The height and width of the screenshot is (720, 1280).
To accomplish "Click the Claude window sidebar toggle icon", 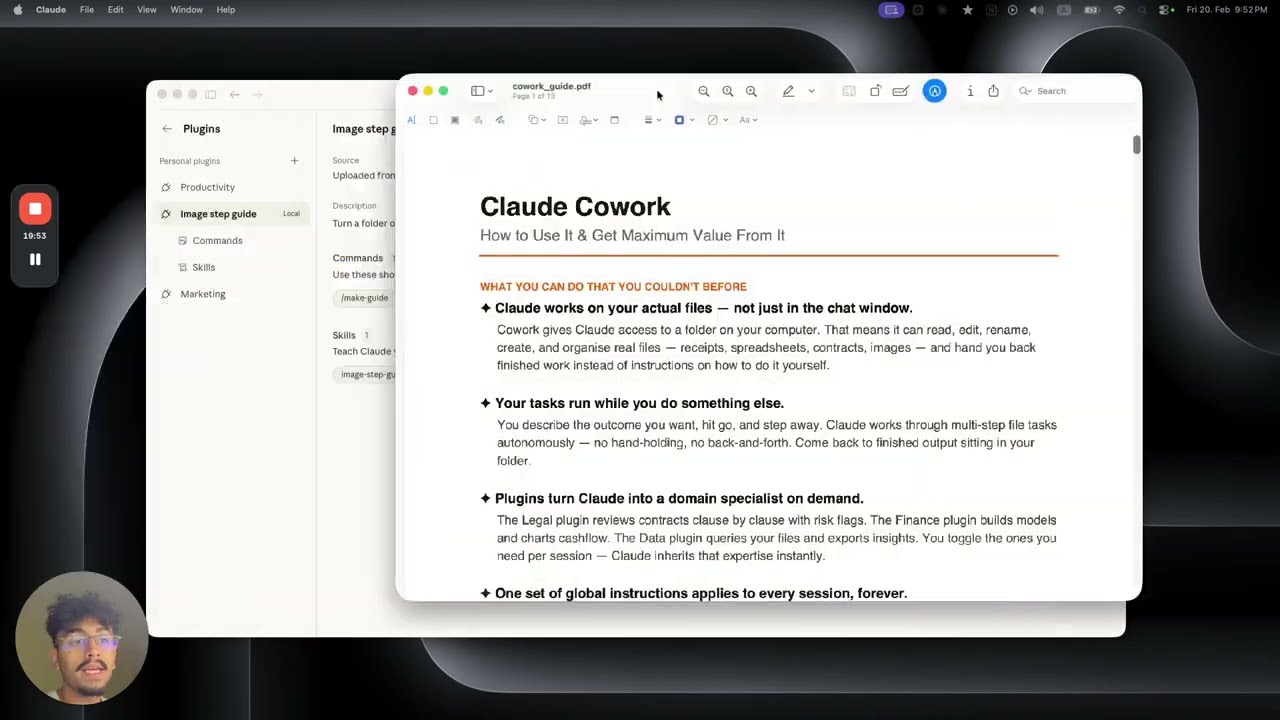I will 210,95.
